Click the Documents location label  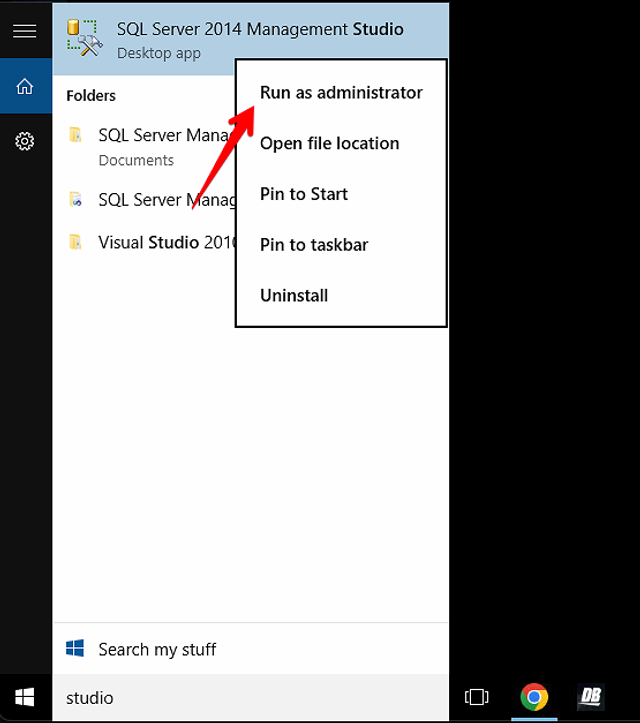(x=136, y=160)
